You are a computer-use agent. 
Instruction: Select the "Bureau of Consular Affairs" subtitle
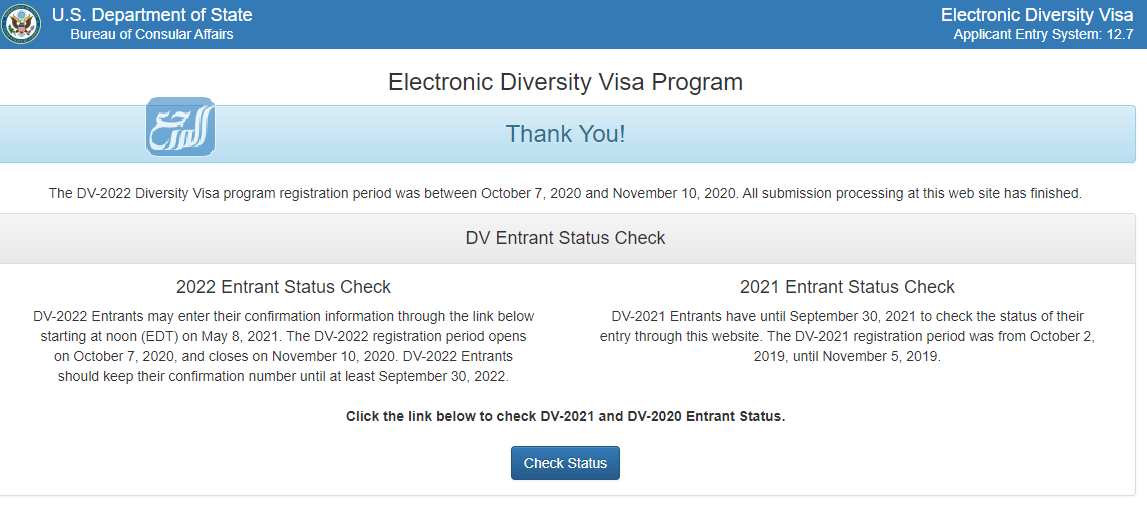(x=151, y=35)
